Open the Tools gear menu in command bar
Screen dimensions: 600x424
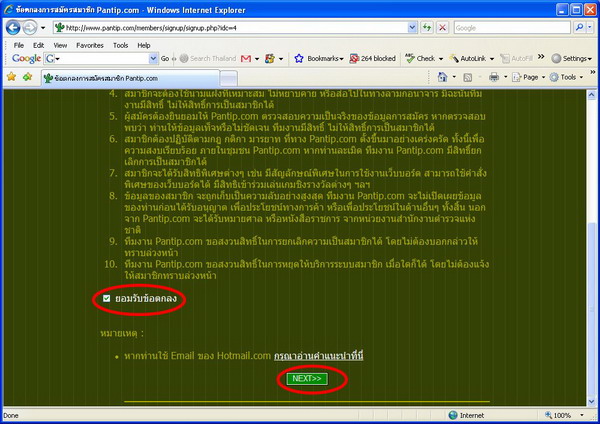click(566, 77)
